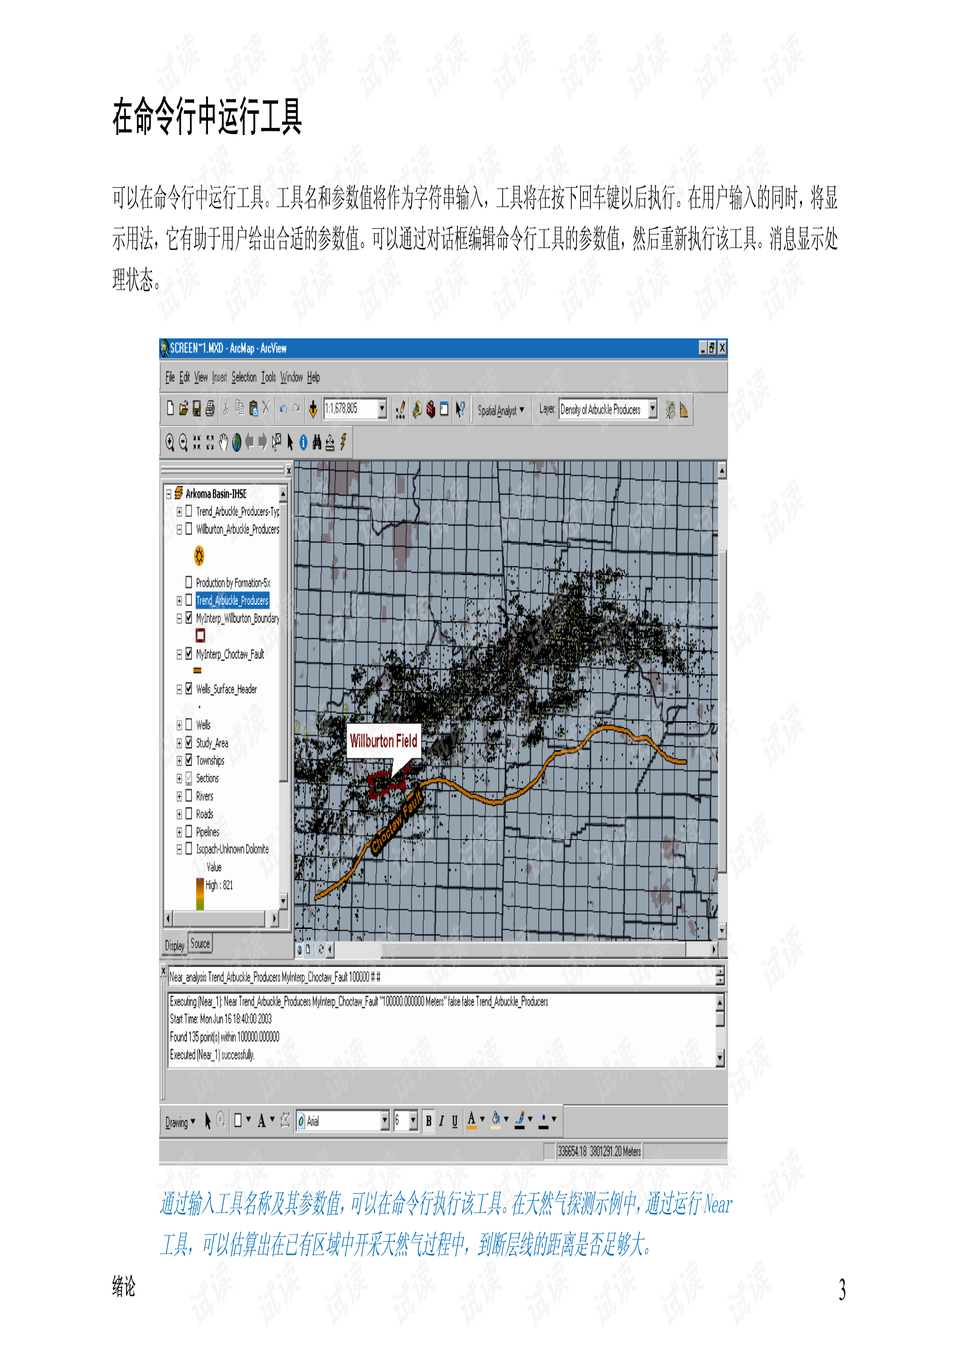This screenshot has height=1357, width=960.
Task: Open the ArcToolbox red toolbox icon
Action: (430, 409)
